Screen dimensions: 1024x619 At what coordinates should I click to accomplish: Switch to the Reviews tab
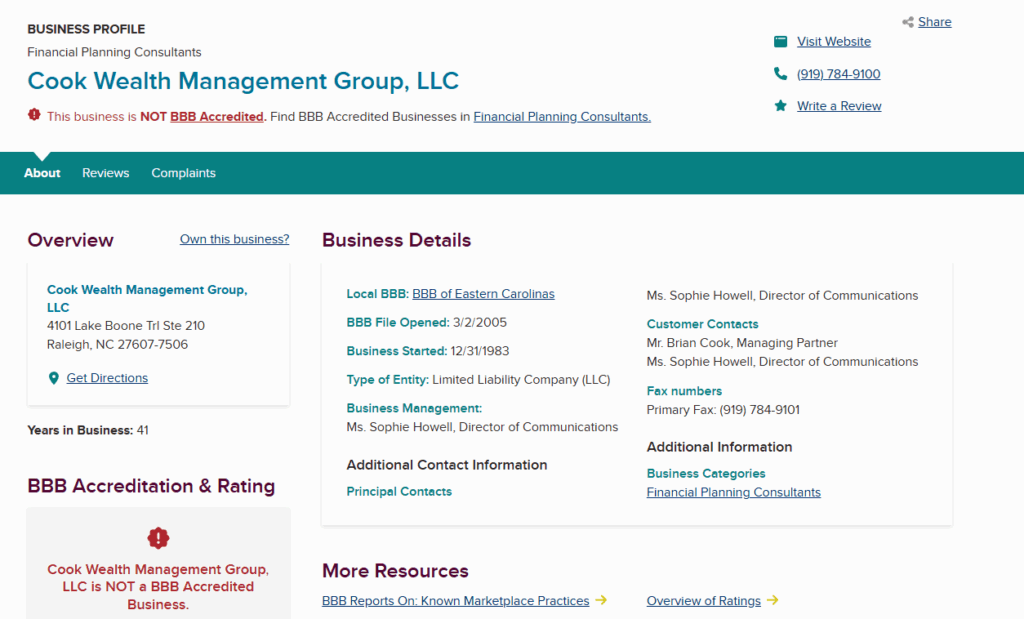(106, 173)
